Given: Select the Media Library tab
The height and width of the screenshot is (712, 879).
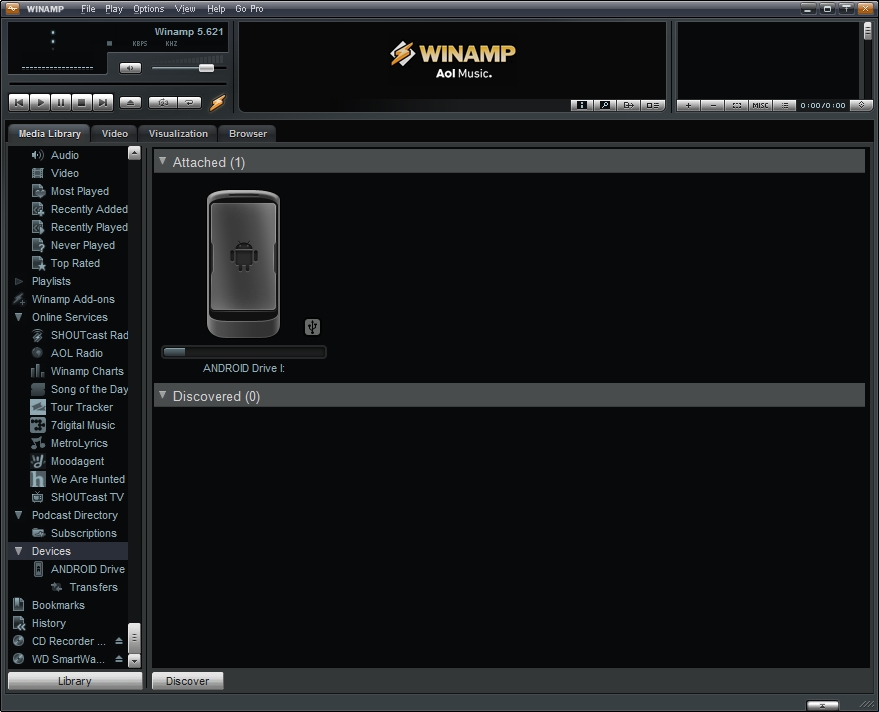Looking at the screenshot, I should pyautogui.click(x=49, y=133).
